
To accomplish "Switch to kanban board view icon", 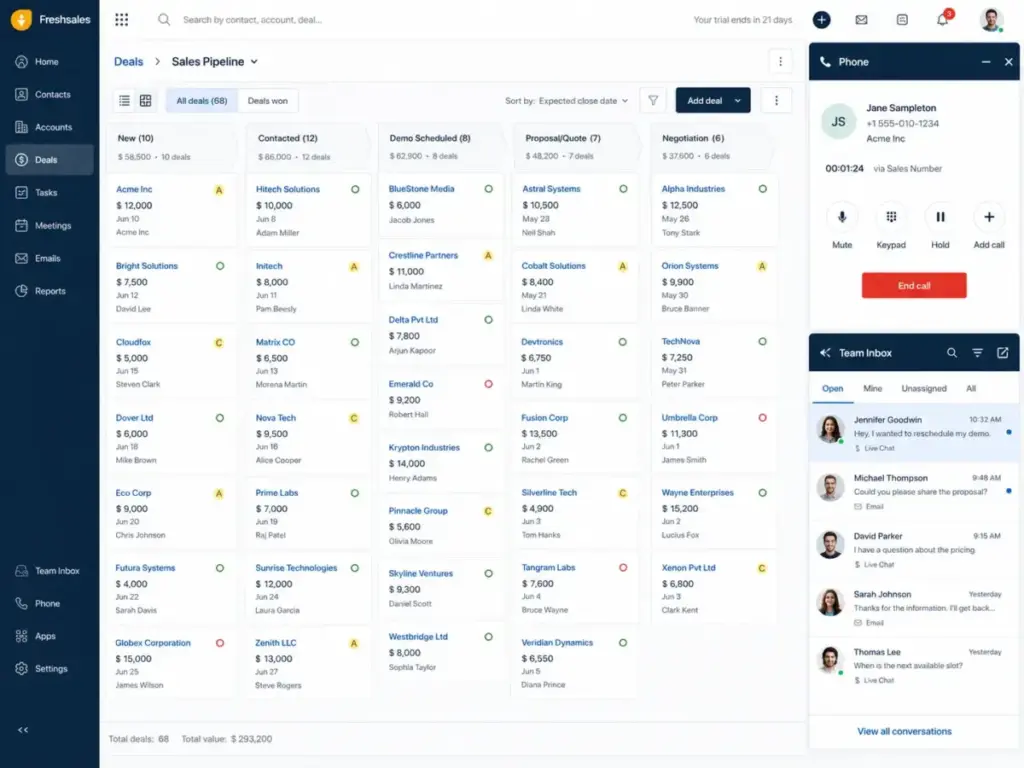I will point(146,101).
